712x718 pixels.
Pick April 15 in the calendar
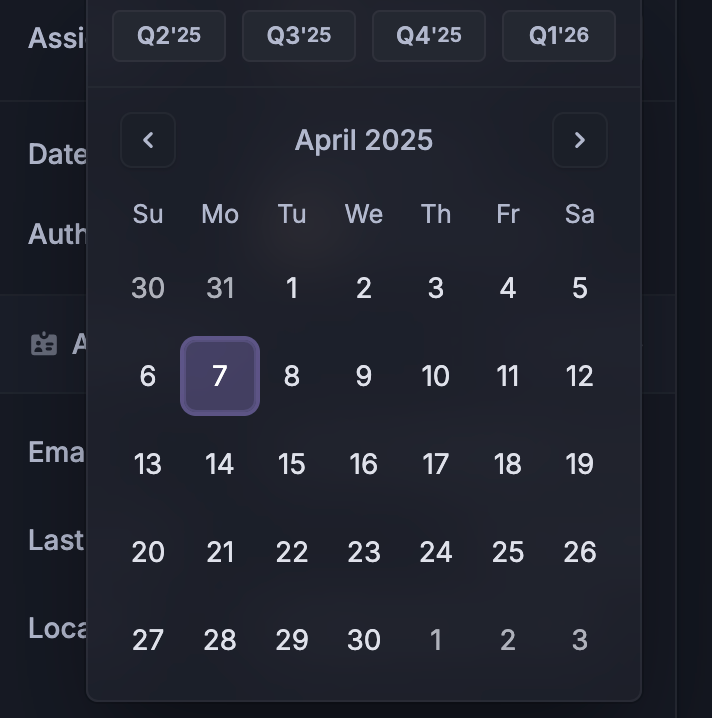(292, 464)
